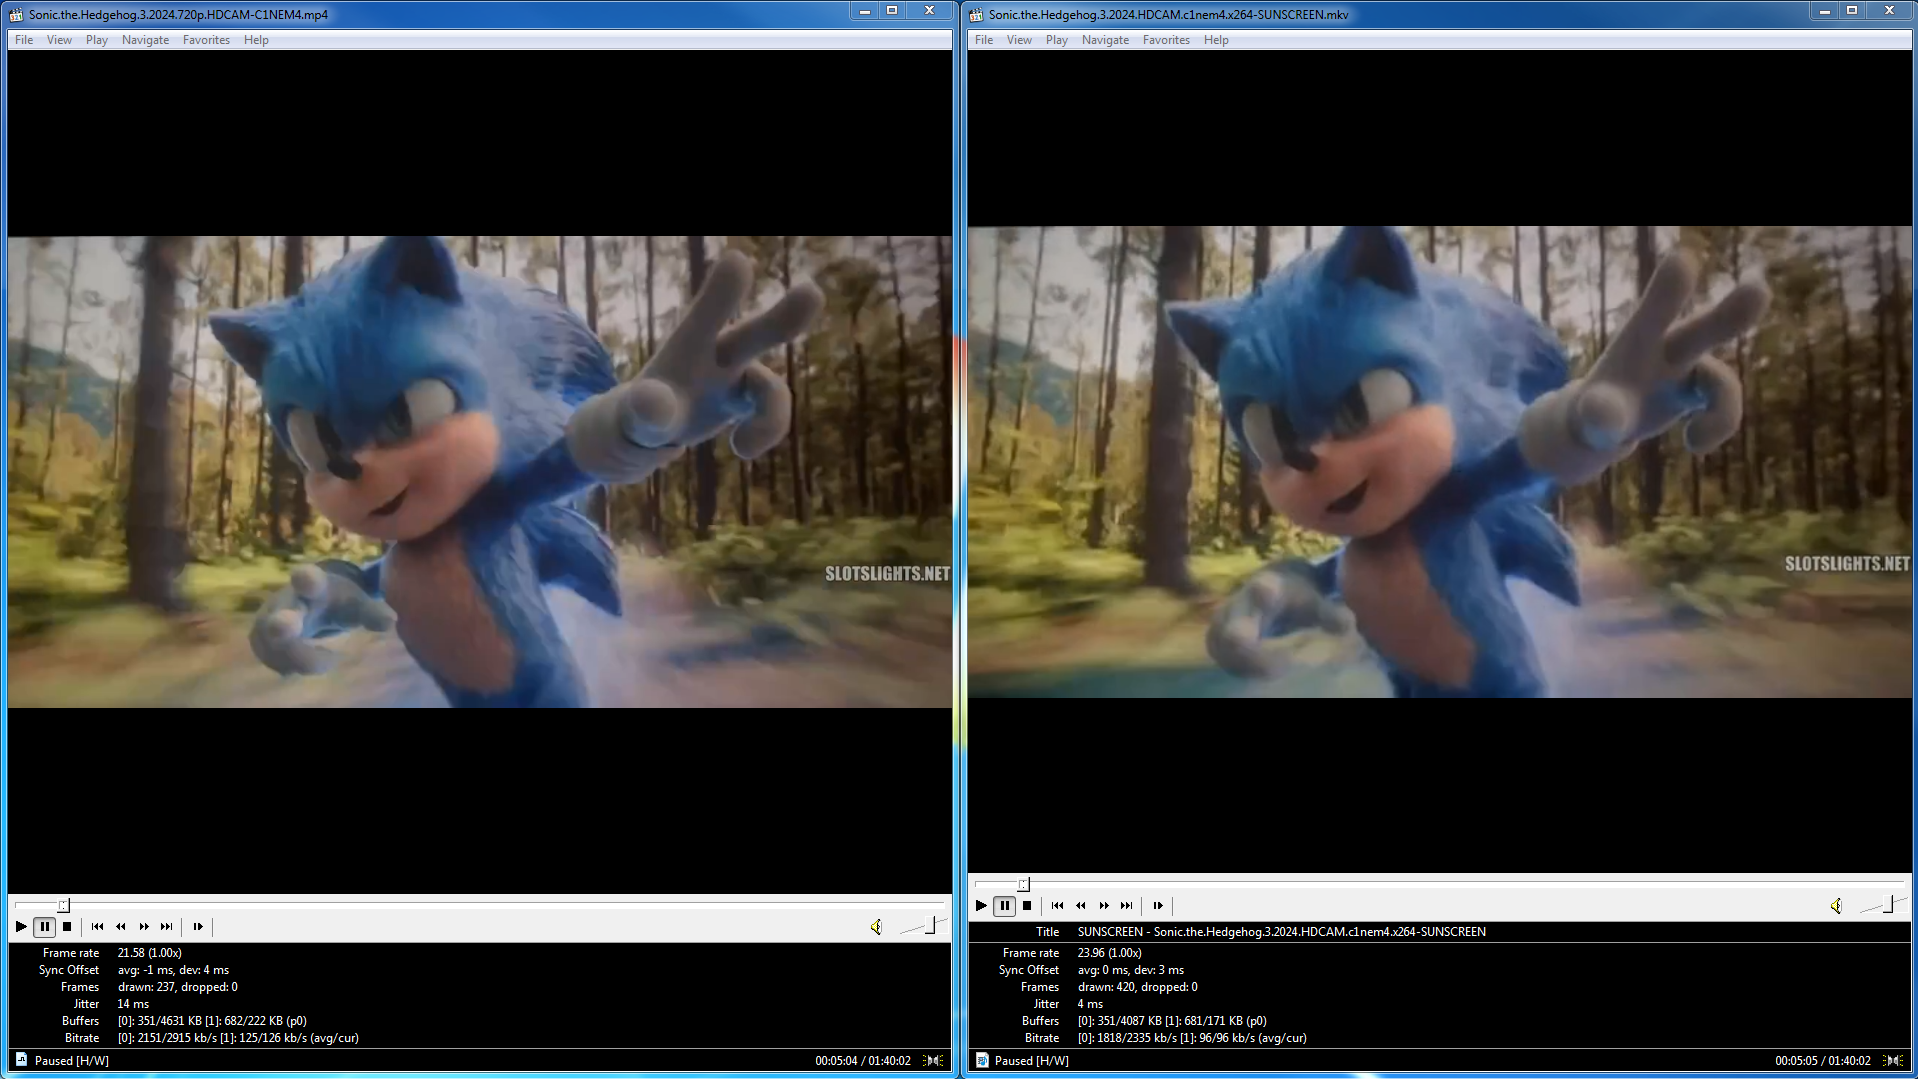Click audio icon in left status bar
1918x1079 pixels.
(934, 1060)
